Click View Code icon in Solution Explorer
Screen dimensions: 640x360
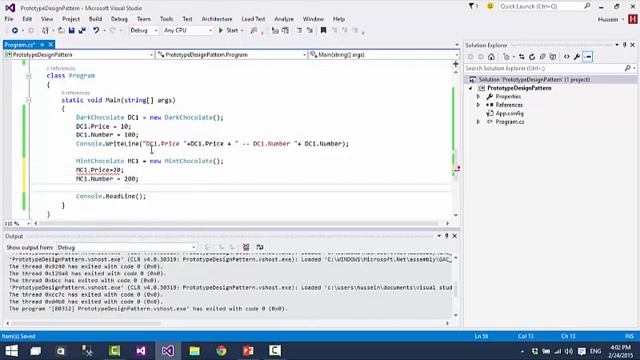click(x=567, y=57)
